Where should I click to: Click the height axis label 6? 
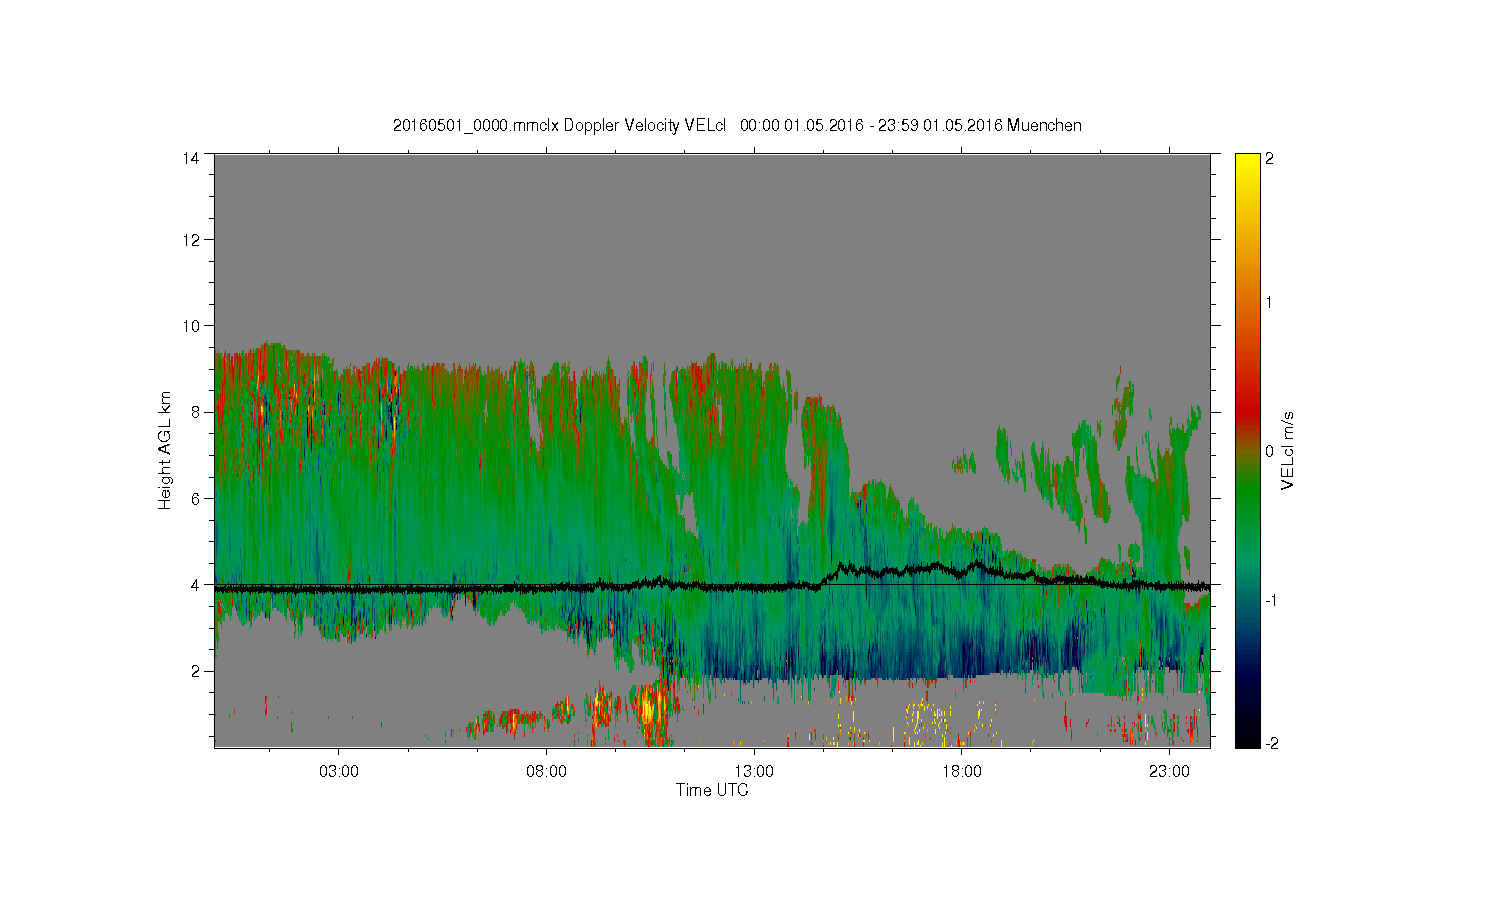tap(195, 498)
